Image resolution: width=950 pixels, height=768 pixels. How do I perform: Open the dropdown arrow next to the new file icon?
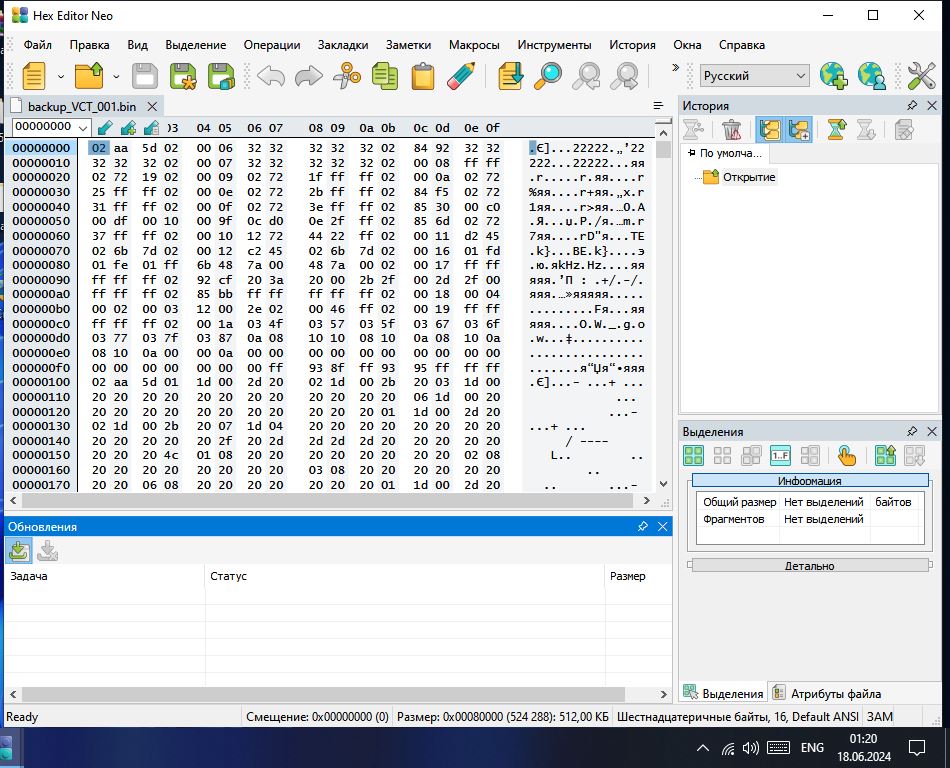61,77
